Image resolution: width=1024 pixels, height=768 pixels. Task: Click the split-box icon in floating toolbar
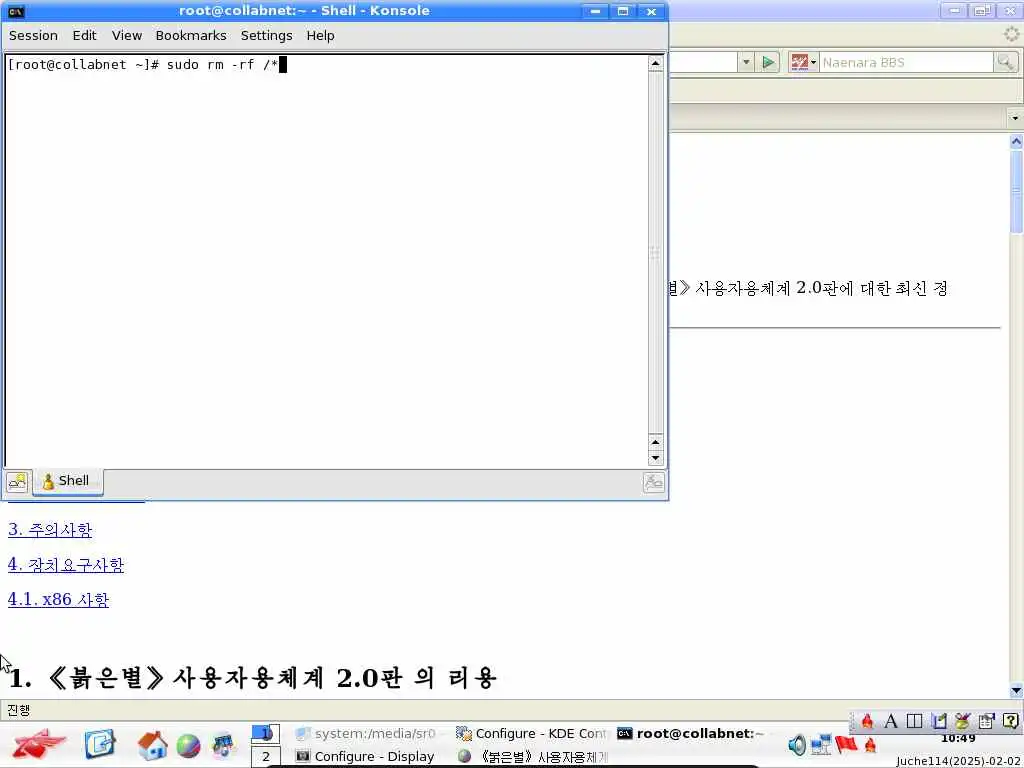914,721
